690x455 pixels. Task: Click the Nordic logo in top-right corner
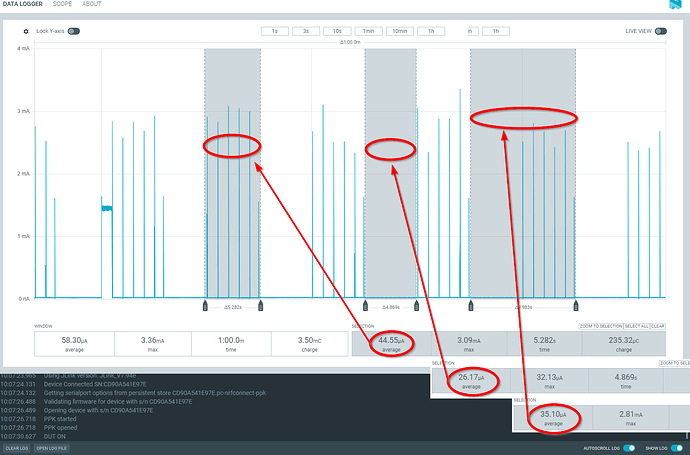[675, 5]
